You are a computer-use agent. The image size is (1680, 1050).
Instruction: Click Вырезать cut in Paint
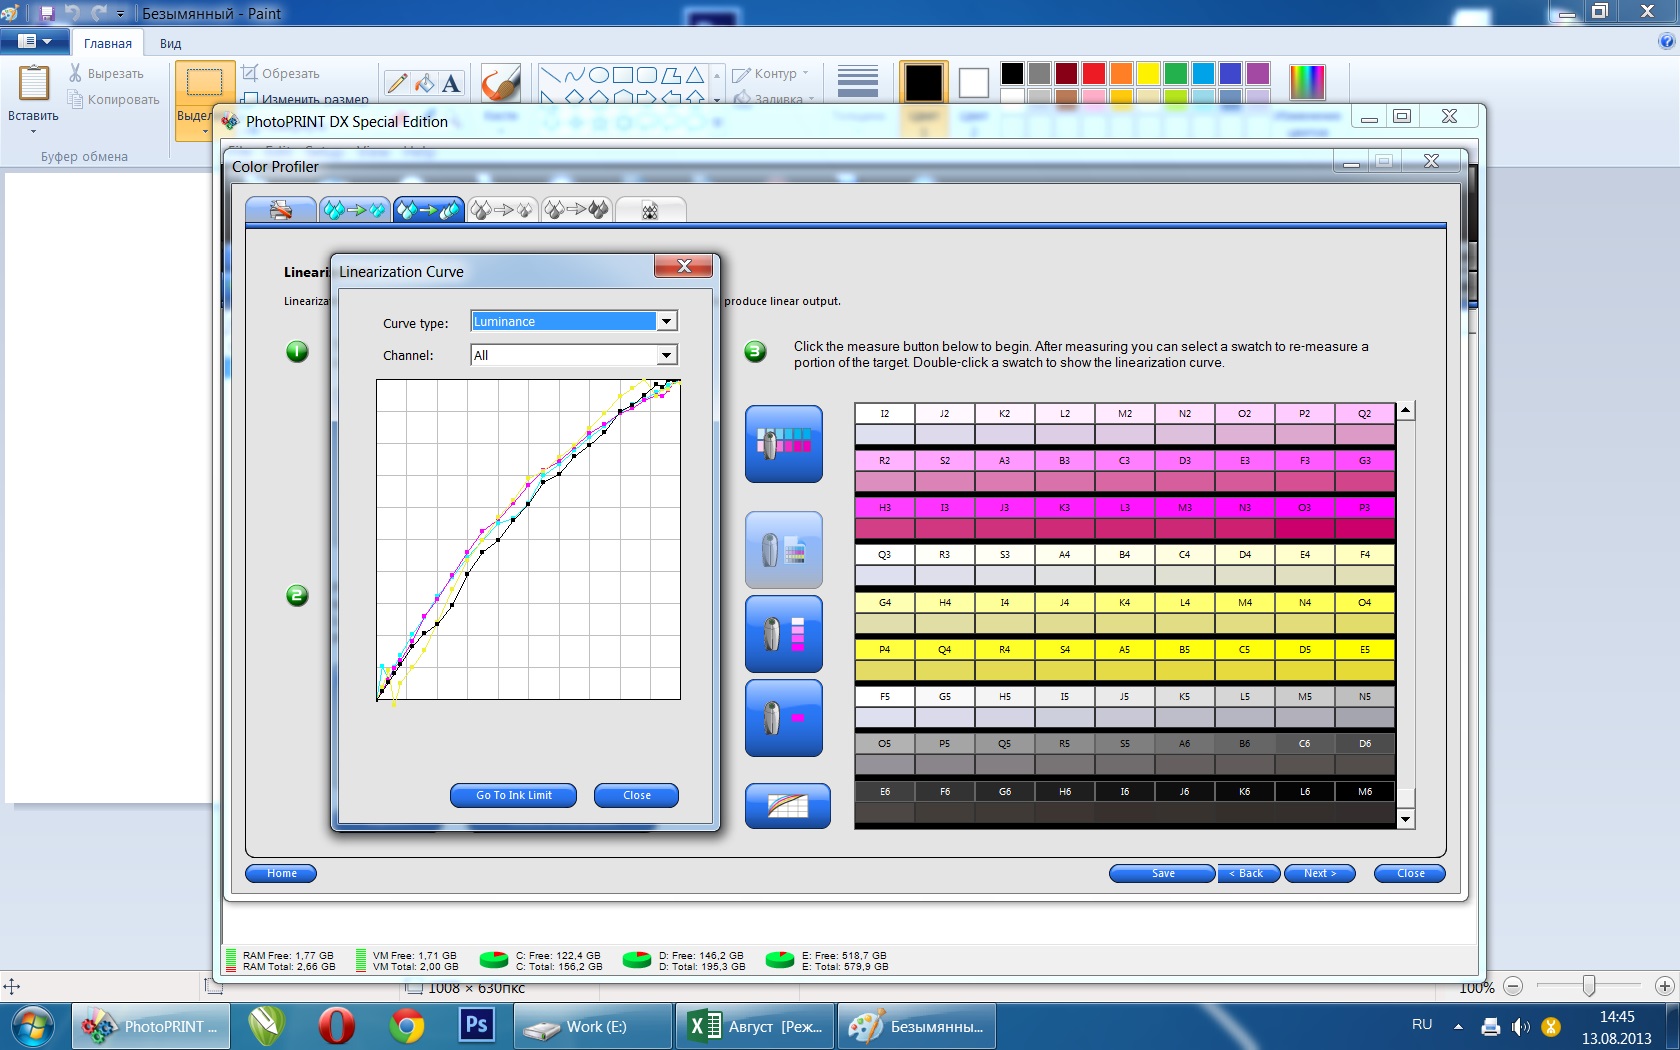pos(106,73)
